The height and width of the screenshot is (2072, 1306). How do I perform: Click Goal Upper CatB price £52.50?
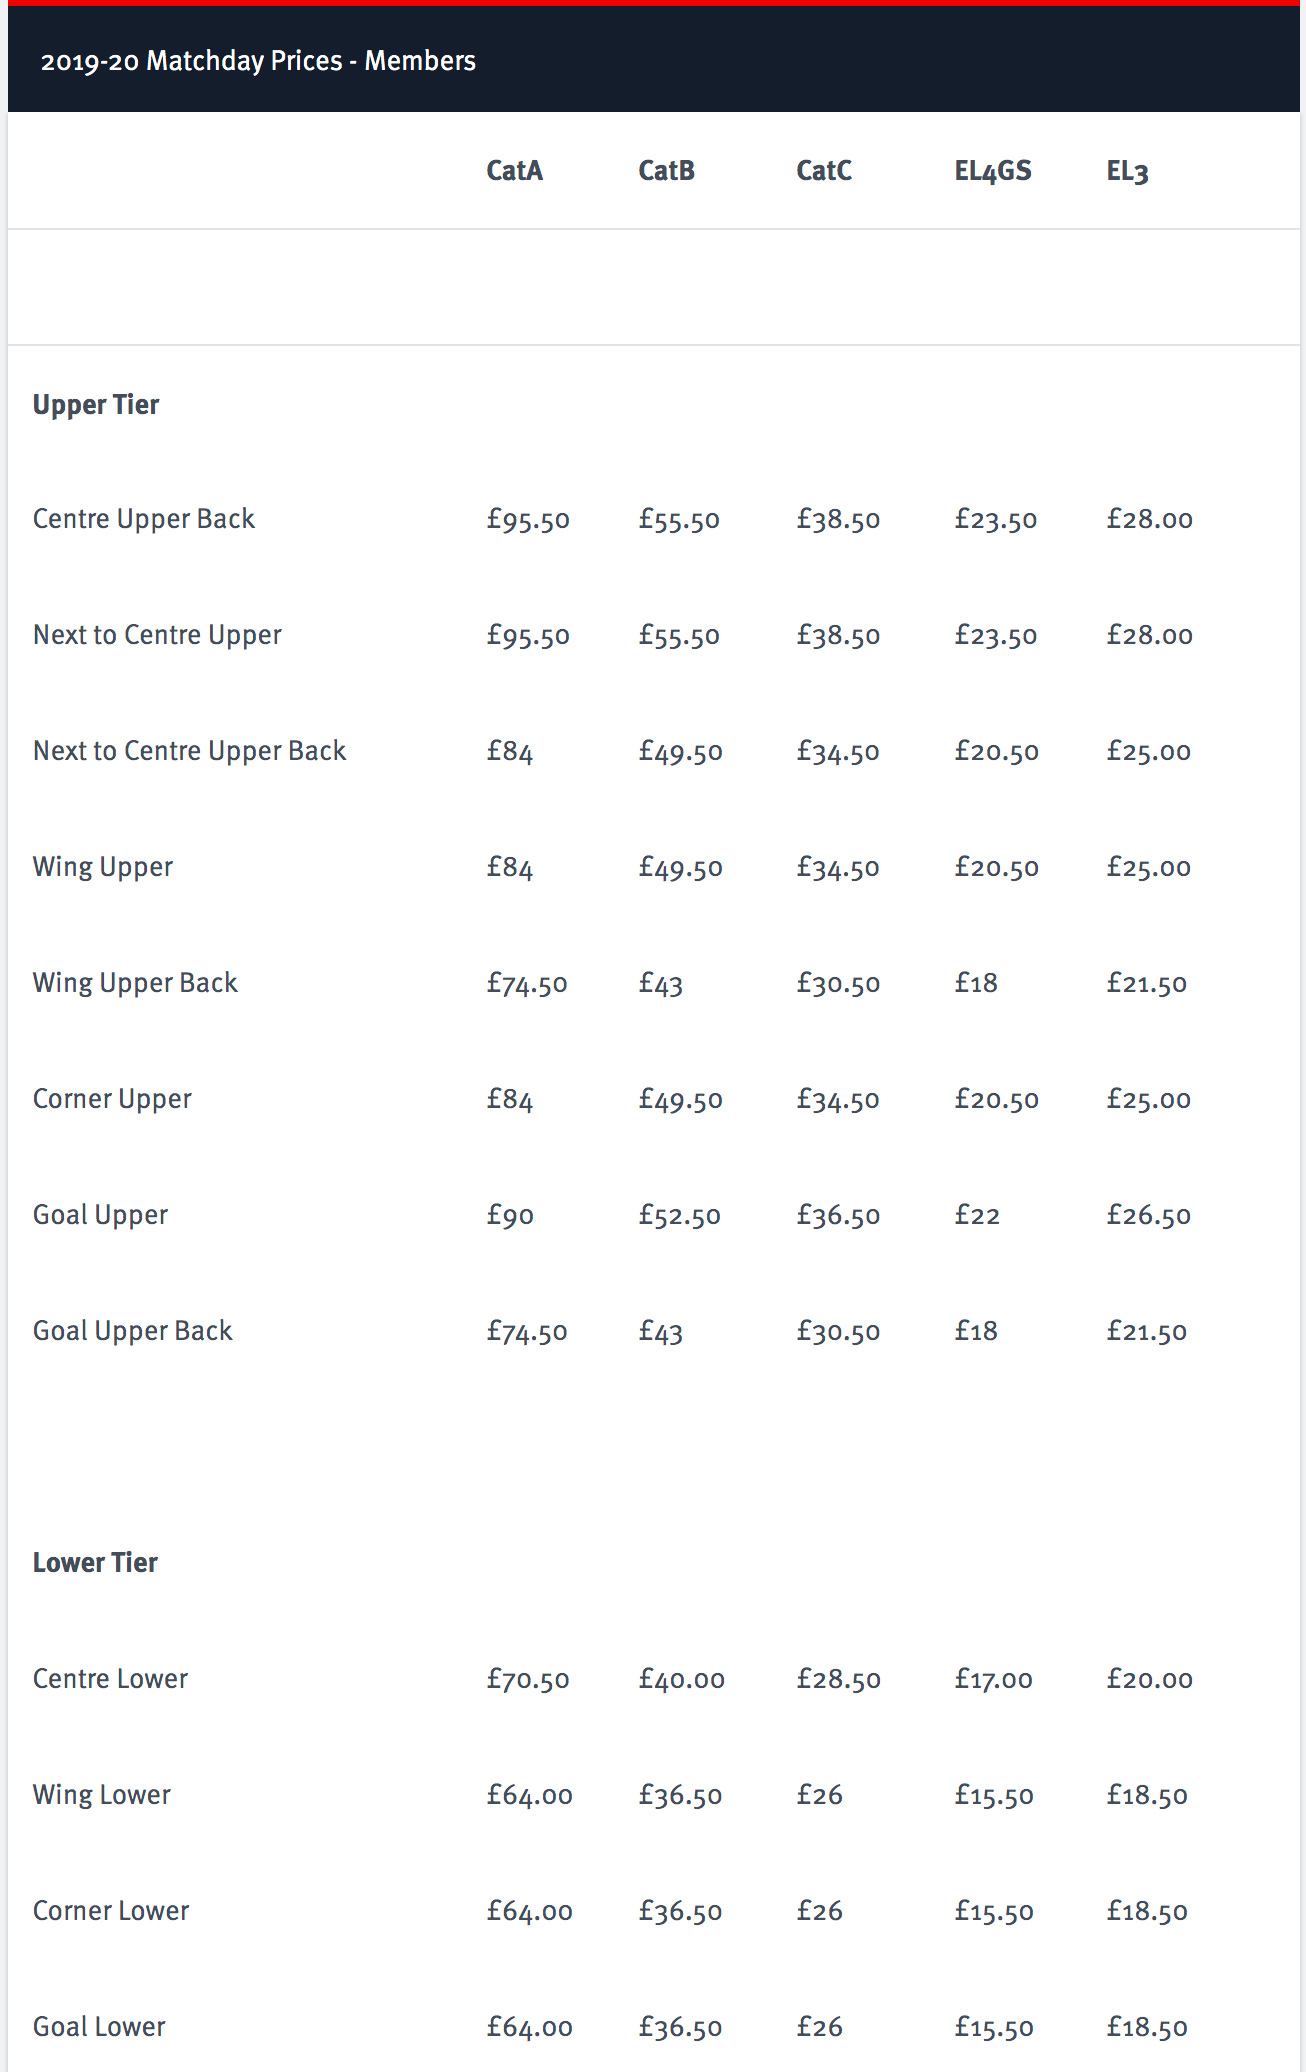coord(680,1215)
